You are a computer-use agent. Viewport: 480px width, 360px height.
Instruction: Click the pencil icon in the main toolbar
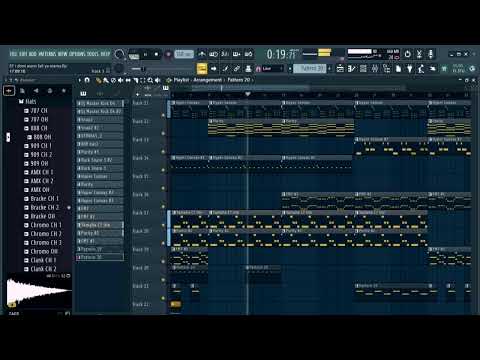225,69
